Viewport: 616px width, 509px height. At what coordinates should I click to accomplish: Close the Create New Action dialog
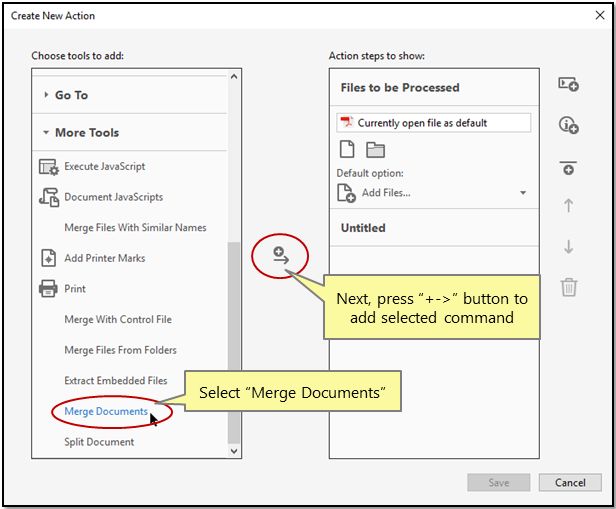600,15
